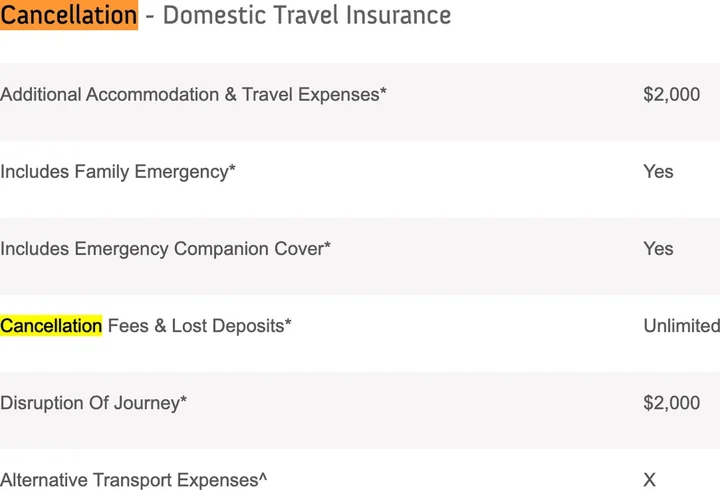Click asterisk after Lost Deposits

click(x=288, y=324)
